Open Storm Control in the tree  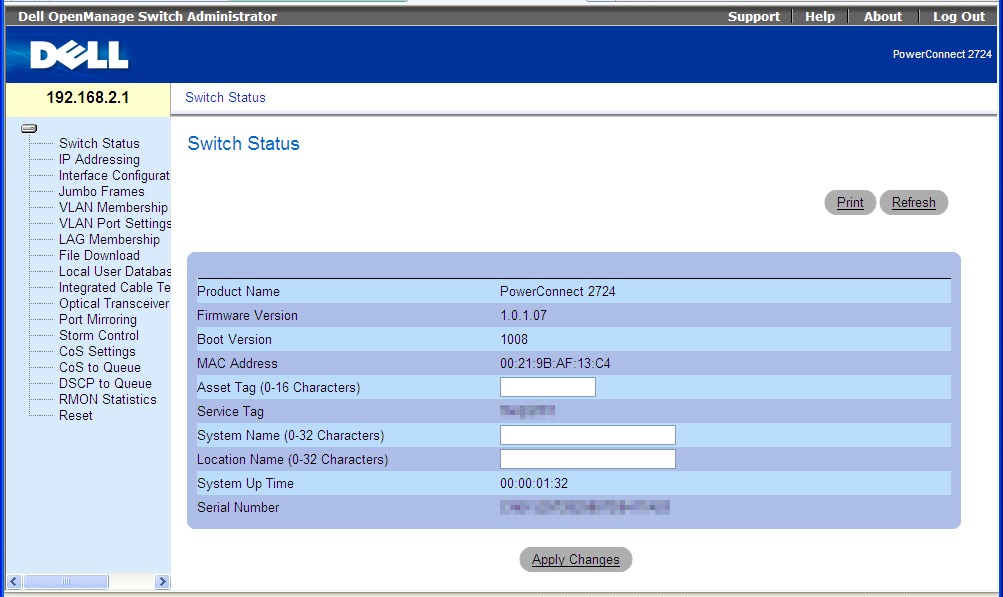[99, 335]
